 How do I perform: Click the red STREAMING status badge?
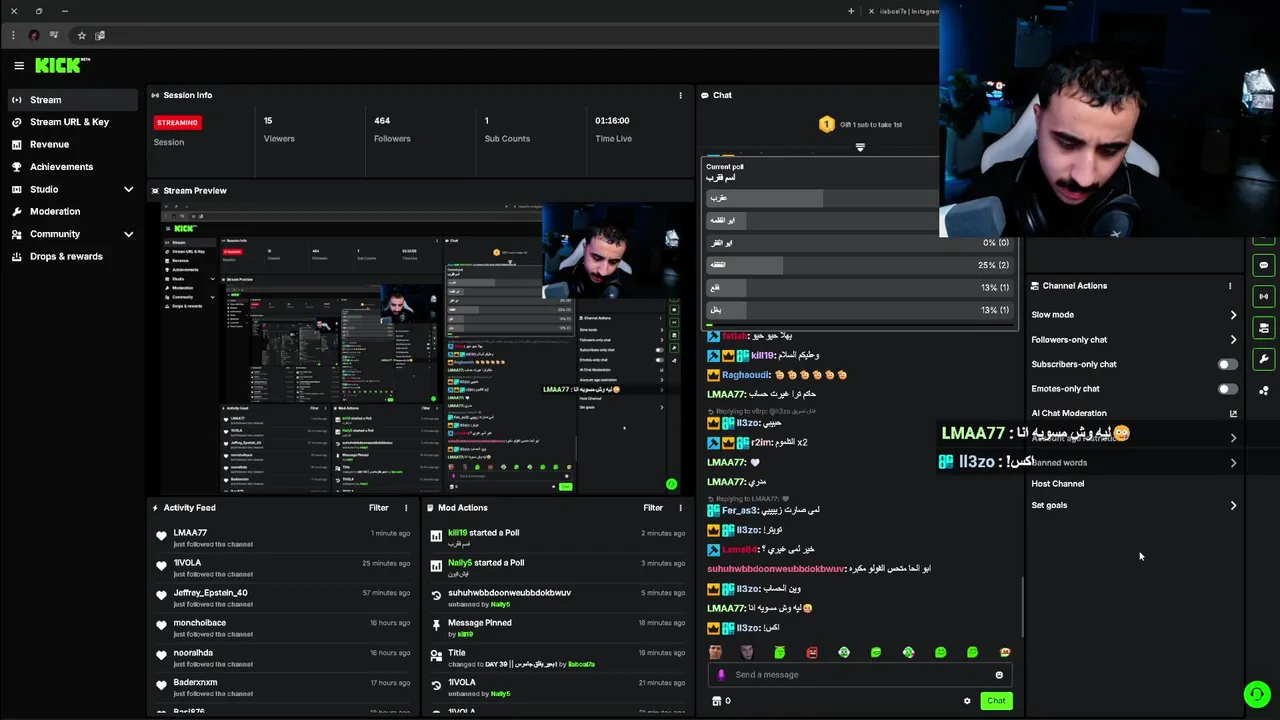pyautogui.click(x=177, y=122)
